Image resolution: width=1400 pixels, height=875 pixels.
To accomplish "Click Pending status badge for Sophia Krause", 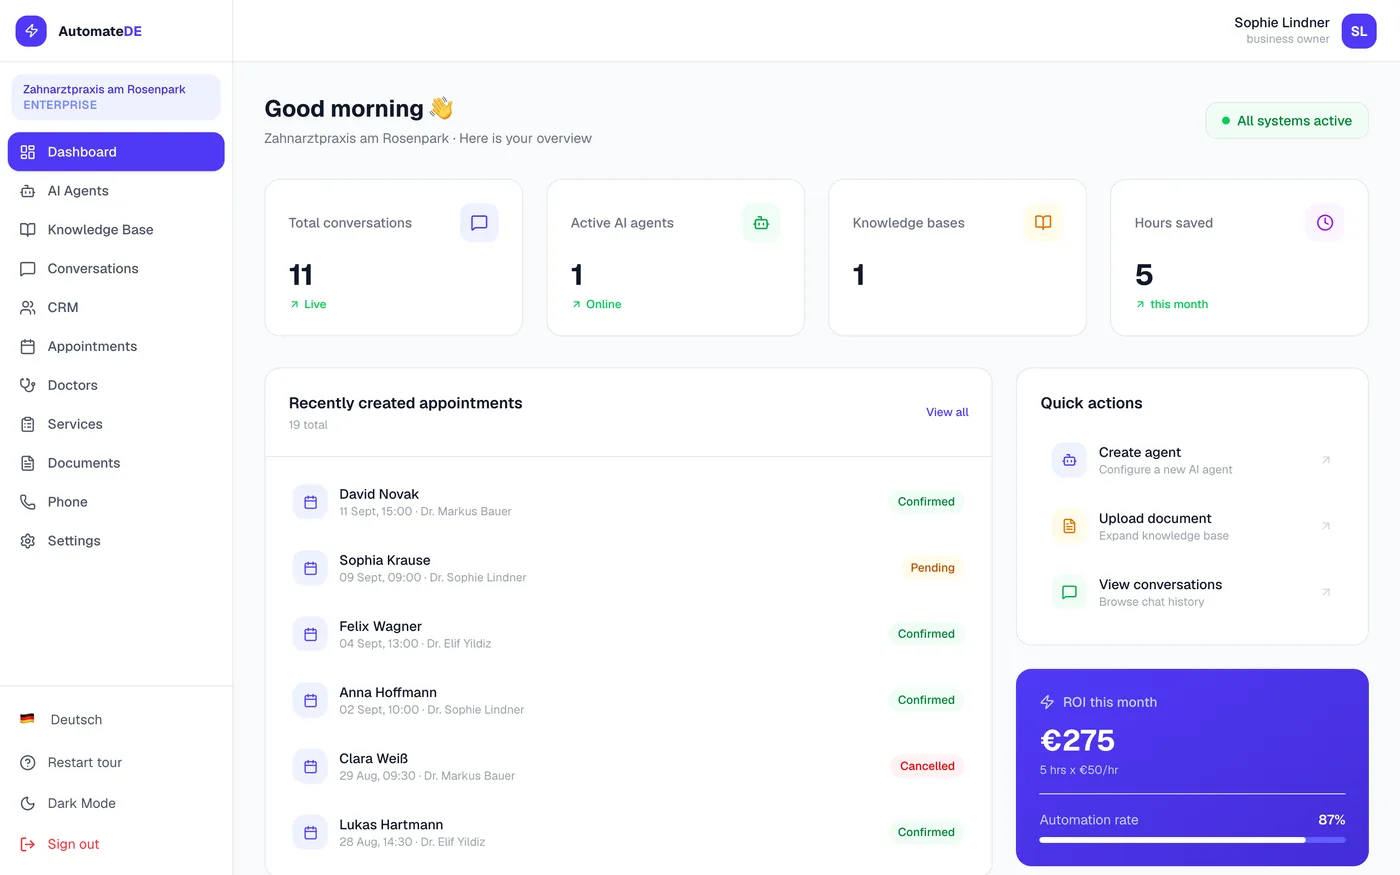I will coord(932,568).
